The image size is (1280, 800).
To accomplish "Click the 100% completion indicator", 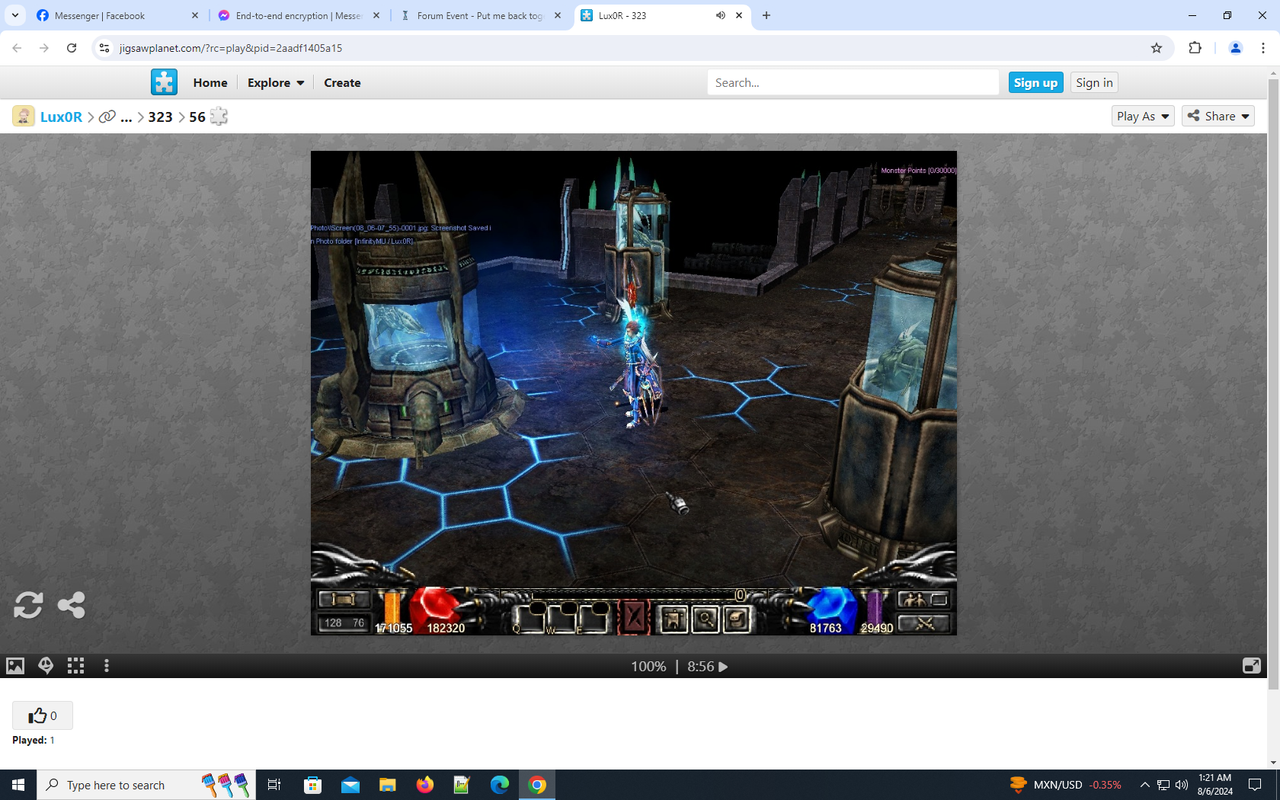I will click(648, 666).
